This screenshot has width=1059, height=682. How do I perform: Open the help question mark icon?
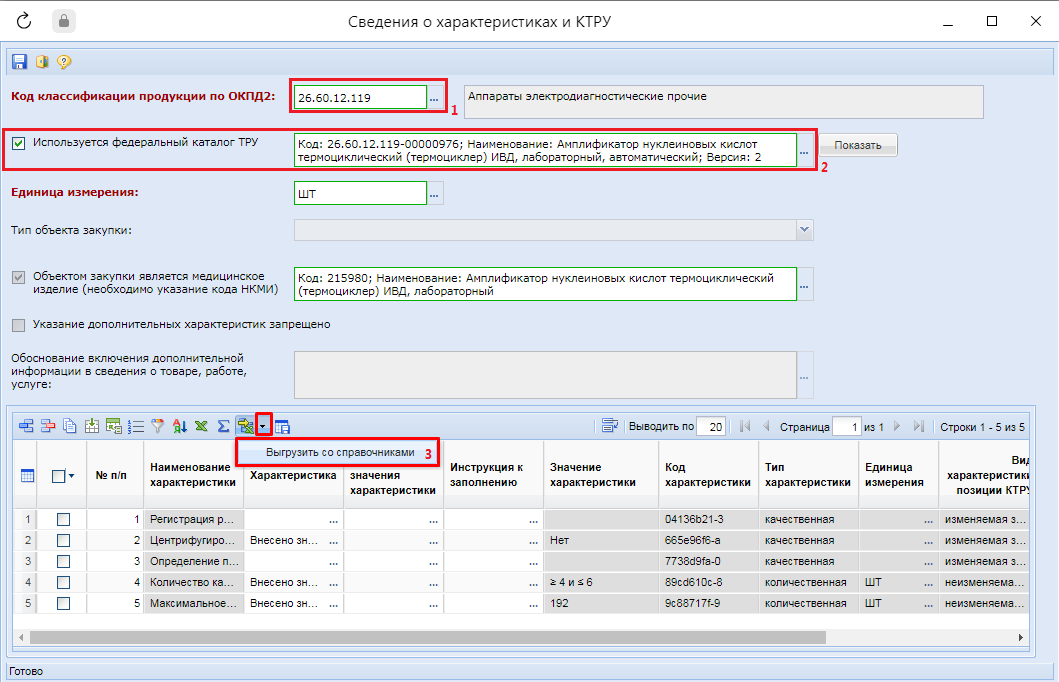tap(64, 62)
